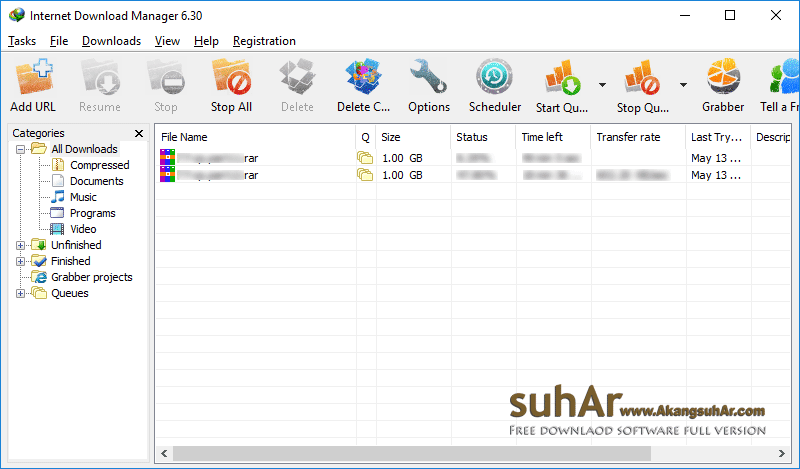Sort by Last Try column header
The width and height of the screenshot is (800, 469).
point(718,137)
